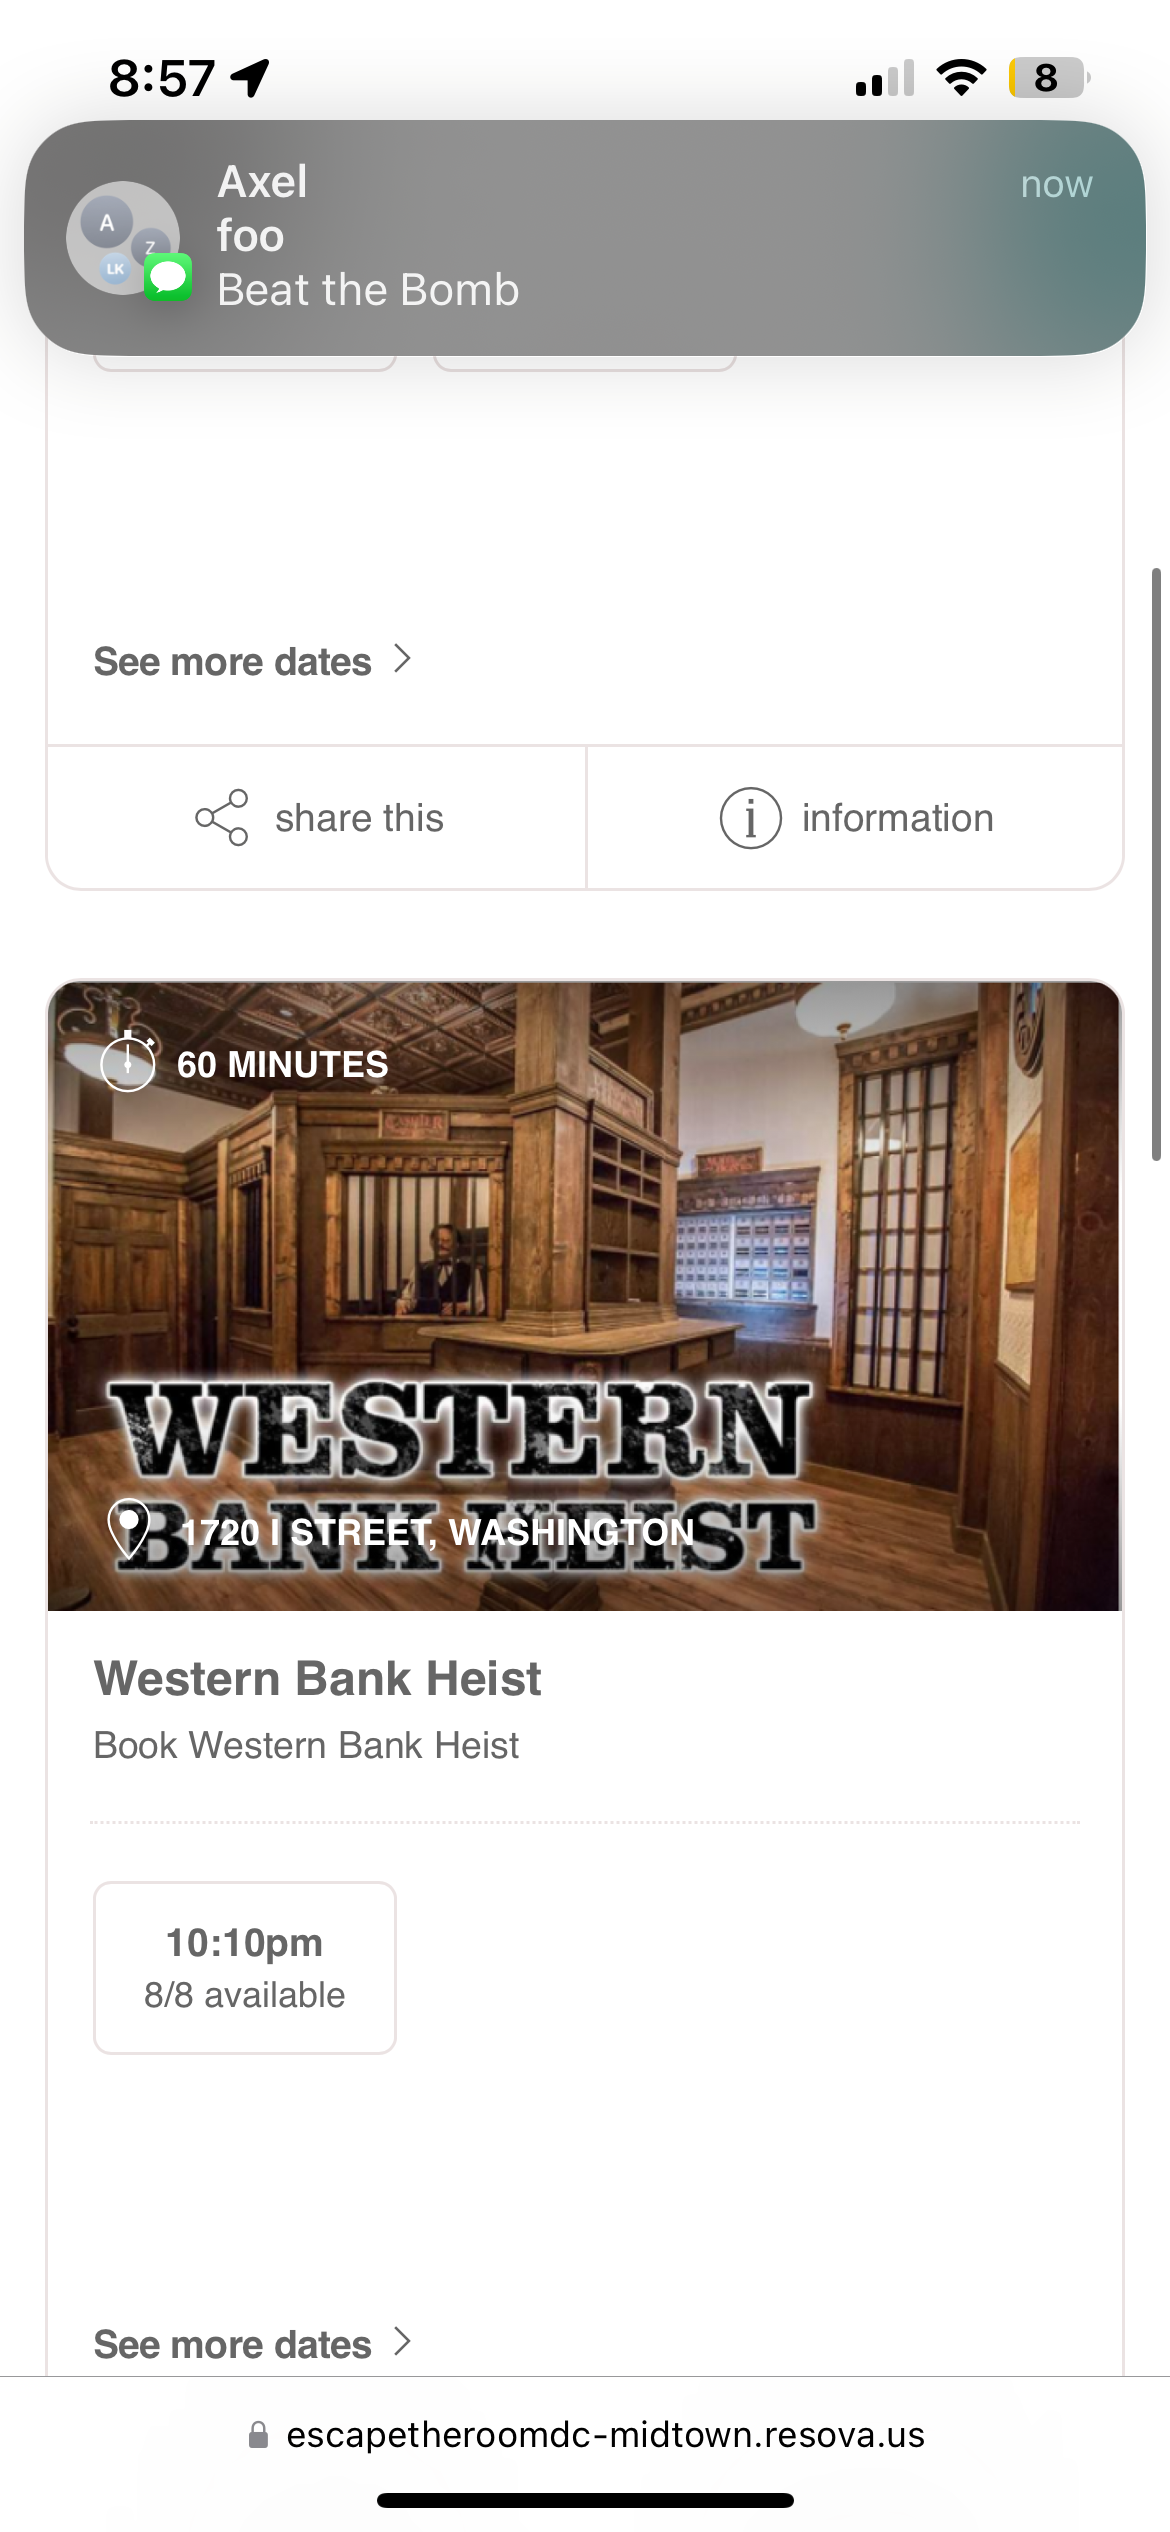Tap the location arrow next to the clock
1170x2532 pixels.
(x=250, y=78)
